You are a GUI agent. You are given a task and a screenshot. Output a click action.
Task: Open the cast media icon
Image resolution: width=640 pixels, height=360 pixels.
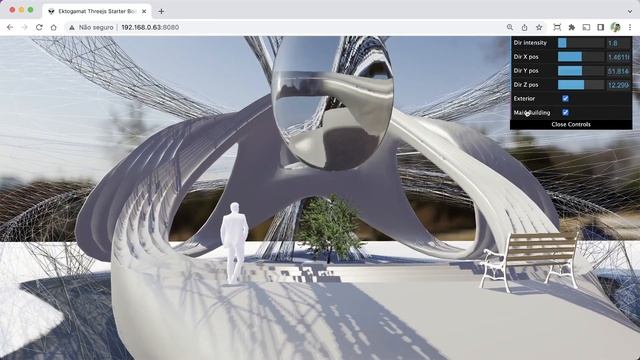[x=586, y=27]
